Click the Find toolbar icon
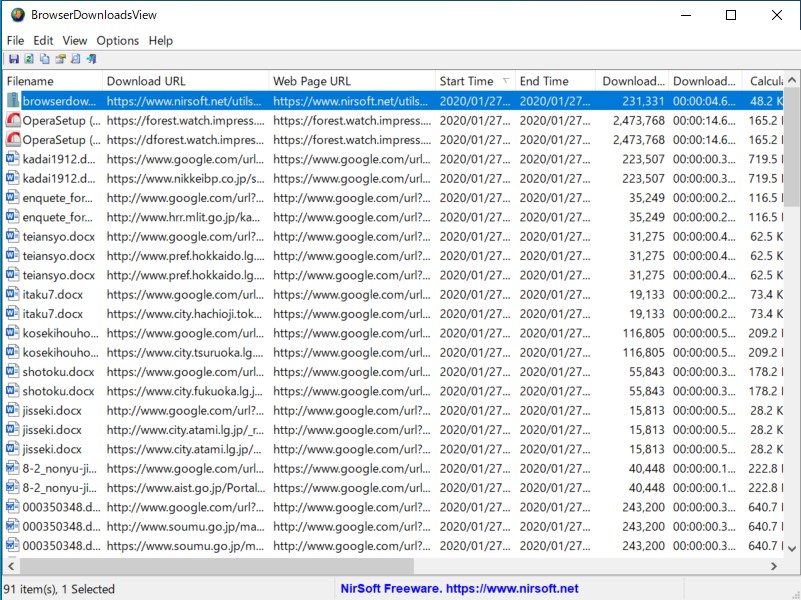Image resolution: width=801 pixels, height=600 pixels. [x=75, y=59]
